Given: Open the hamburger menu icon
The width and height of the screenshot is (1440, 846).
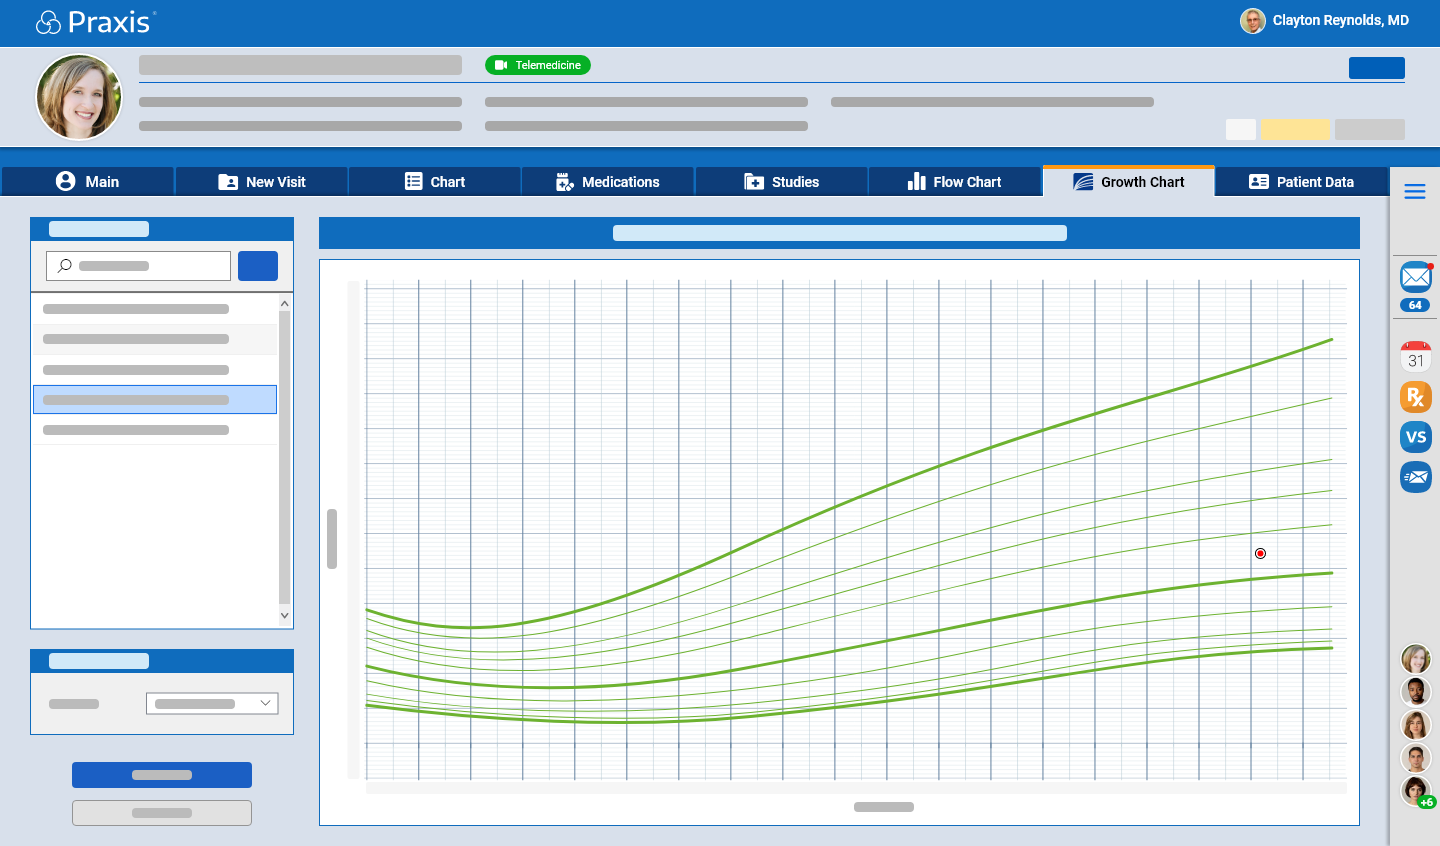Looking at the screenshot, I should tap(1415, 192).
